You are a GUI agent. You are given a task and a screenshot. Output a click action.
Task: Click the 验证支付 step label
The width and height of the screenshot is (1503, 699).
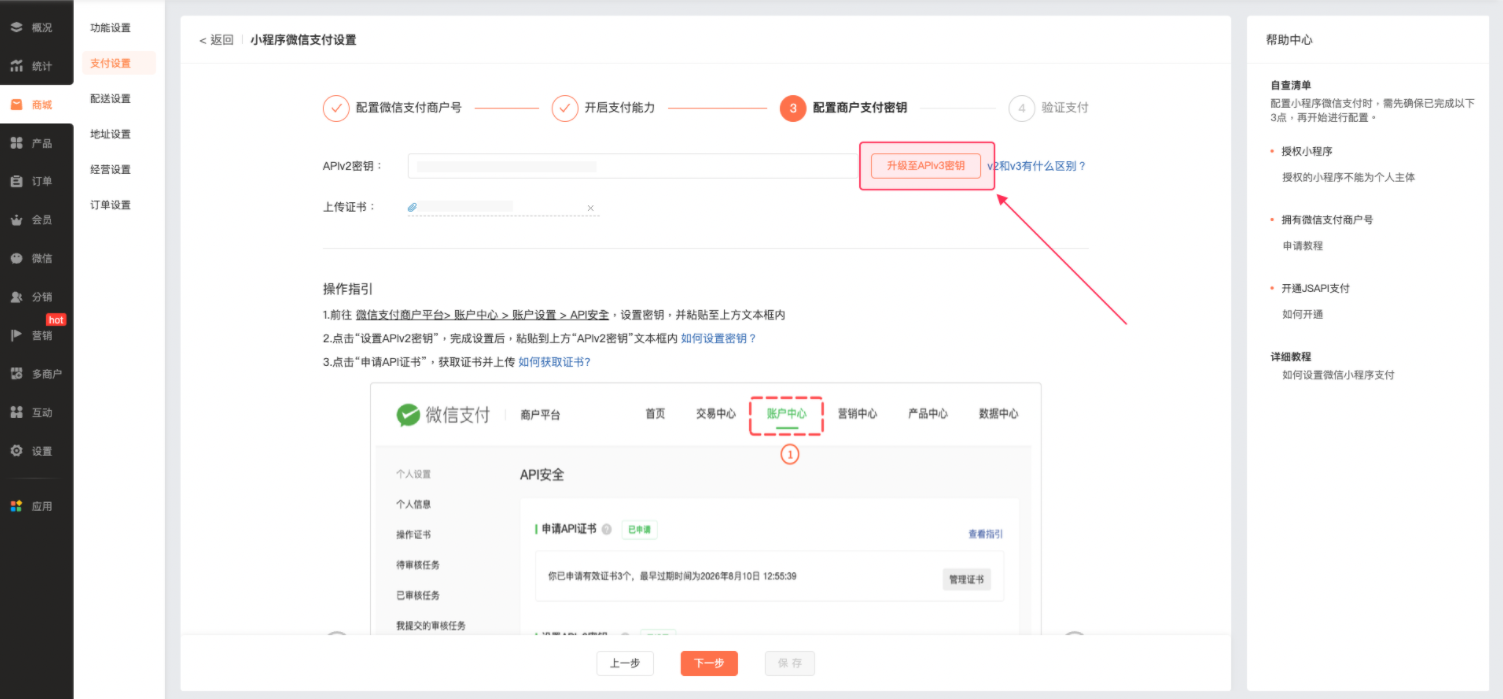pyautogui.click(x=1065, y=108)
